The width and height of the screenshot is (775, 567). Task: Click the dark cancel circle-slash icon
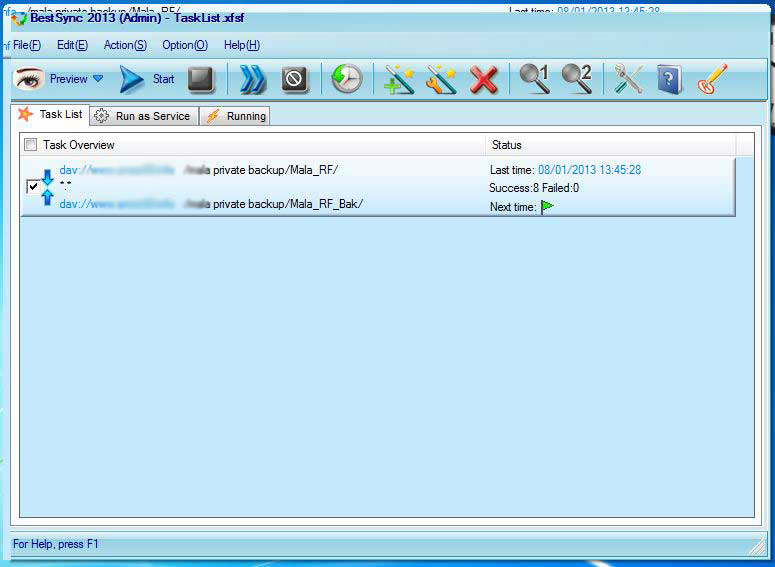pos(294,79)
